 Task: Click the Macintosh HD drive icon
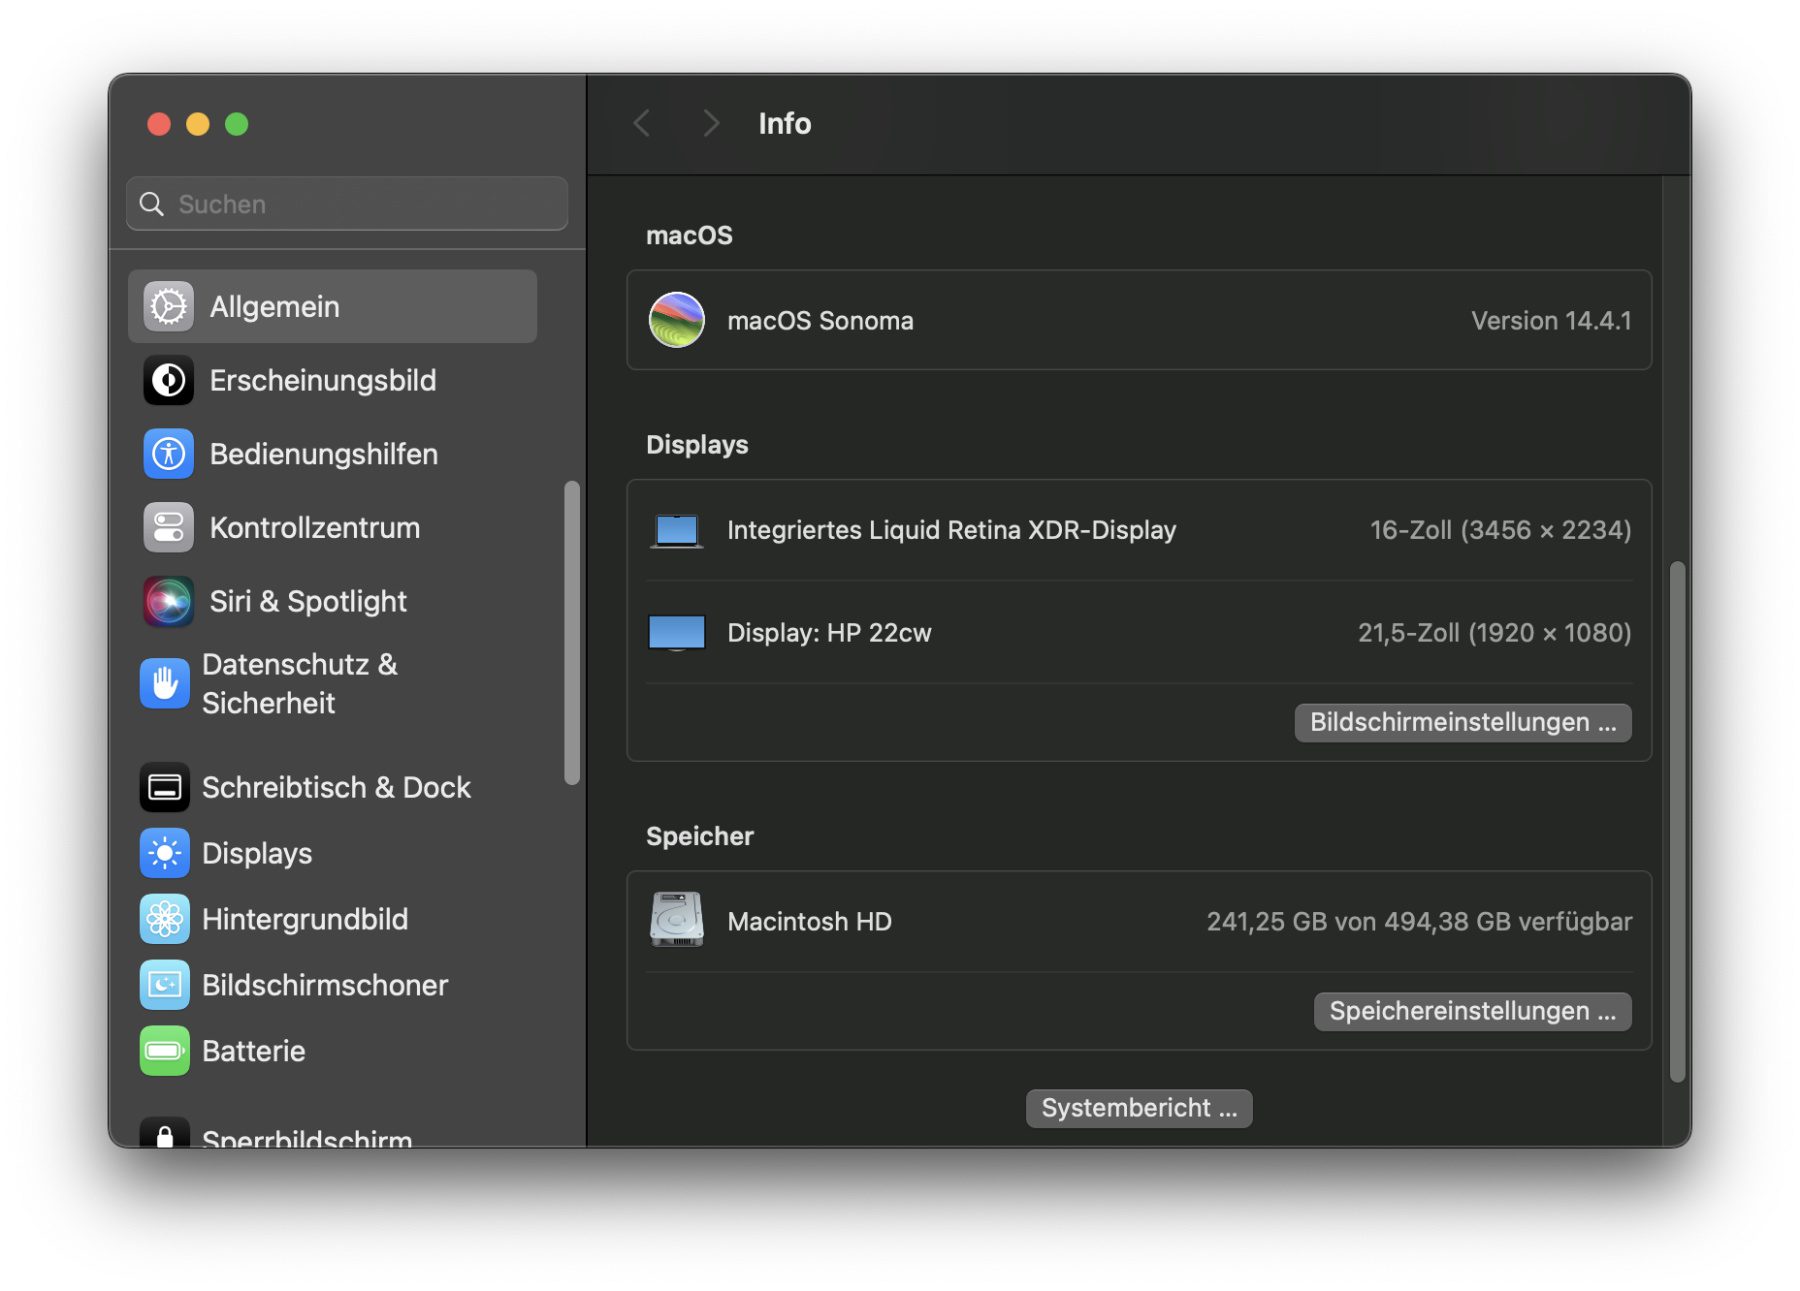point(677,920)
